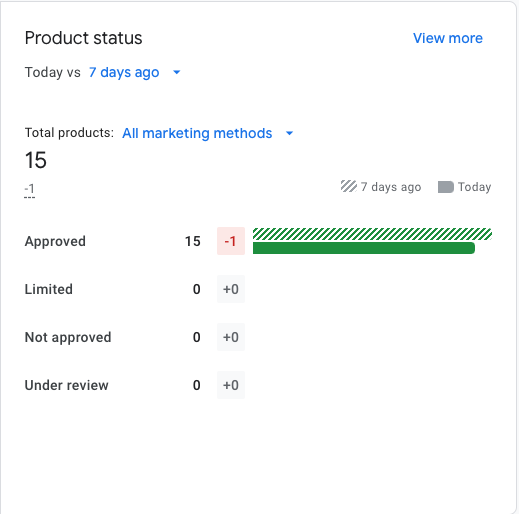The height and width of the screenshot is (514, 519).
Task: Click the underlined -1 total change indicator
Action: pyautogui.click(x=30, y=189)
